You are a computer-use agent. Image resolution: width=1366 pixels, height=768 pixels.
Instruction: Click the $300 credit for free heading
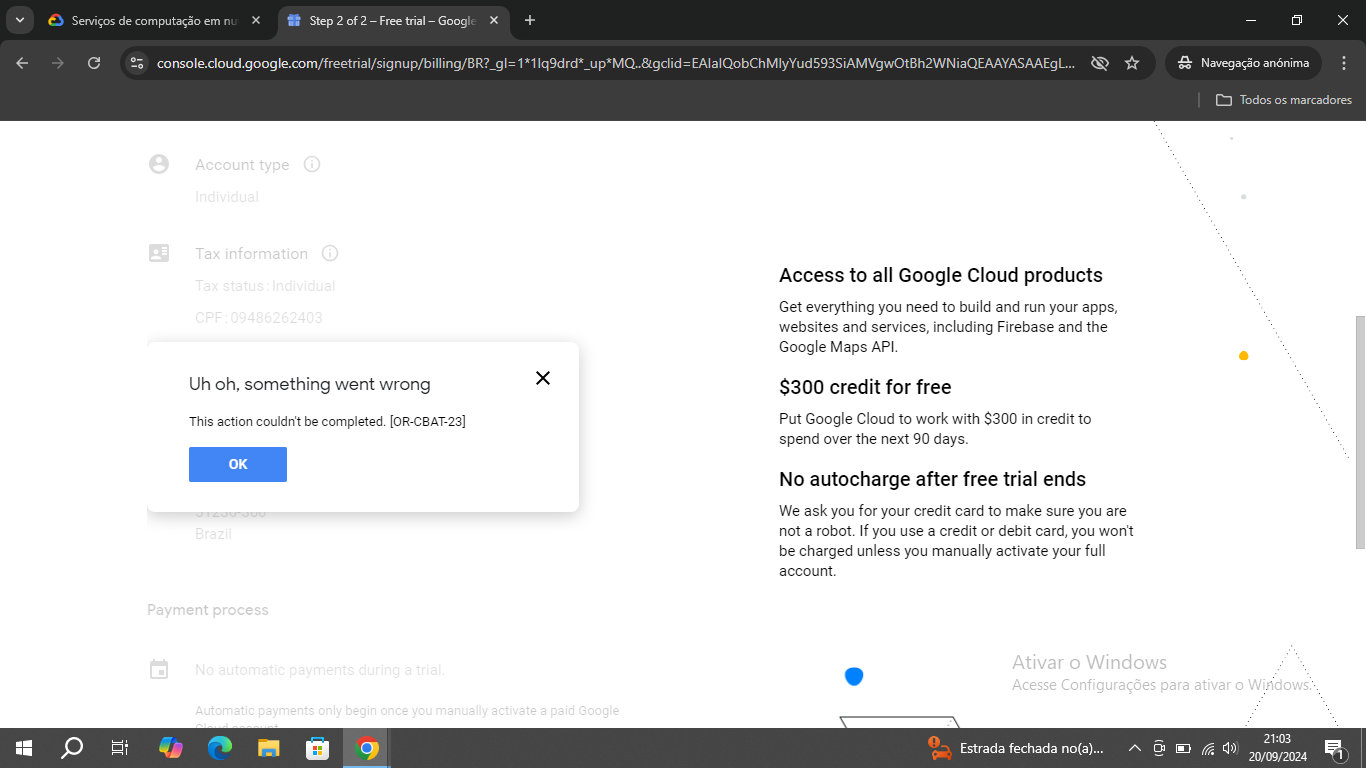point(865,387)
